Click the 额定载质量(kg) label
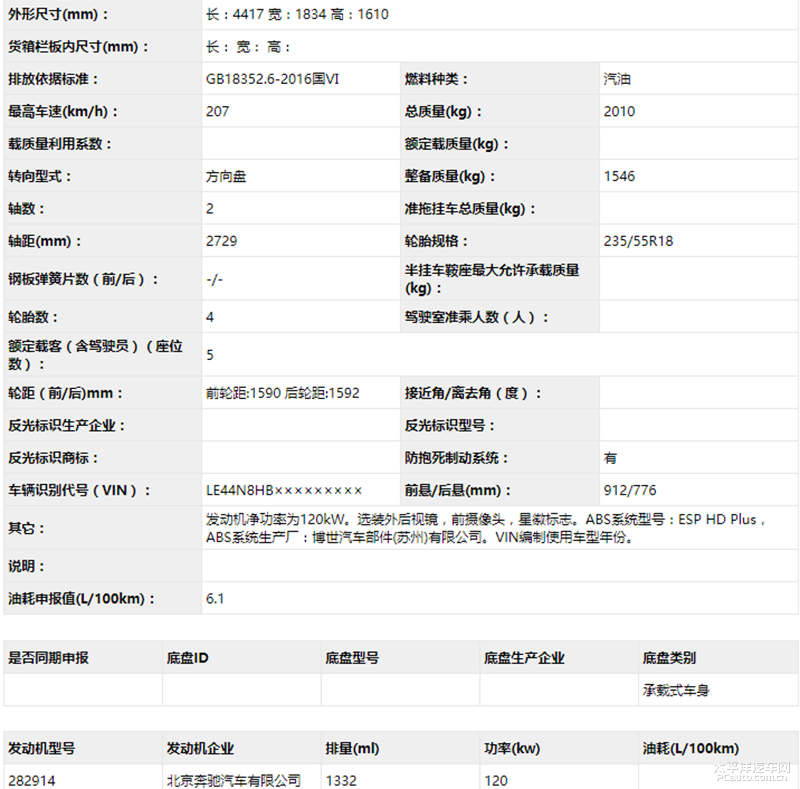This screenshot has width=800, height=789. tap(457, 144)
